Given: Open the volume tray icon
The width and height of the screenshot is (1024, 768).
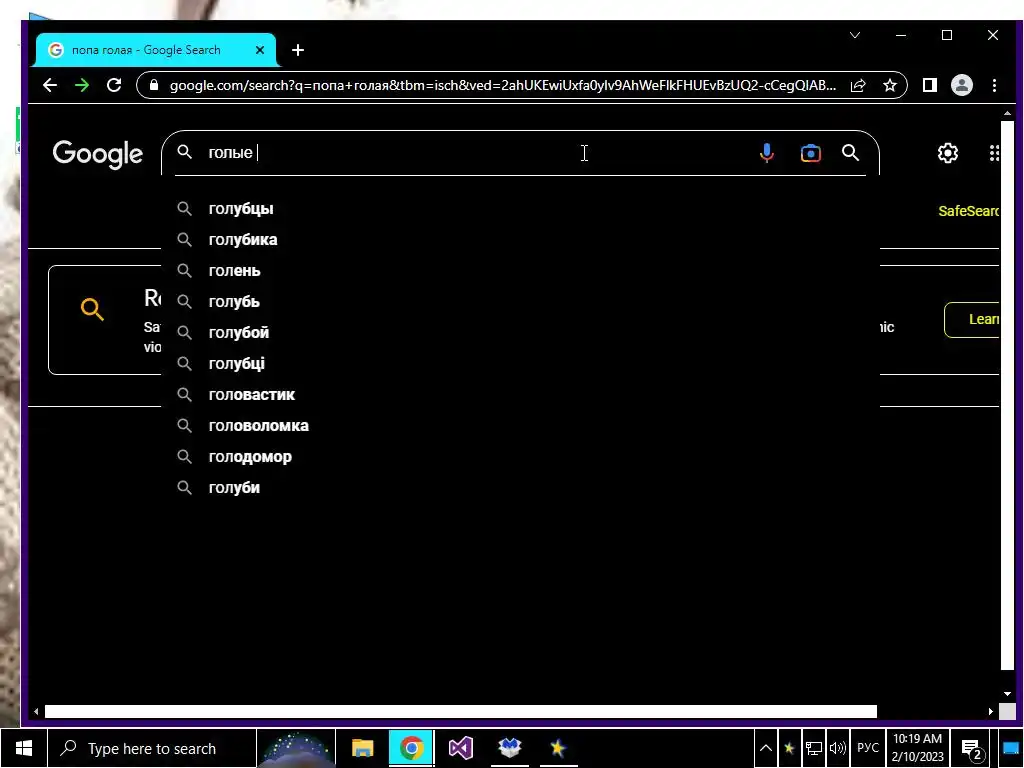Looking at the screenshot, I should click(837, 748).
